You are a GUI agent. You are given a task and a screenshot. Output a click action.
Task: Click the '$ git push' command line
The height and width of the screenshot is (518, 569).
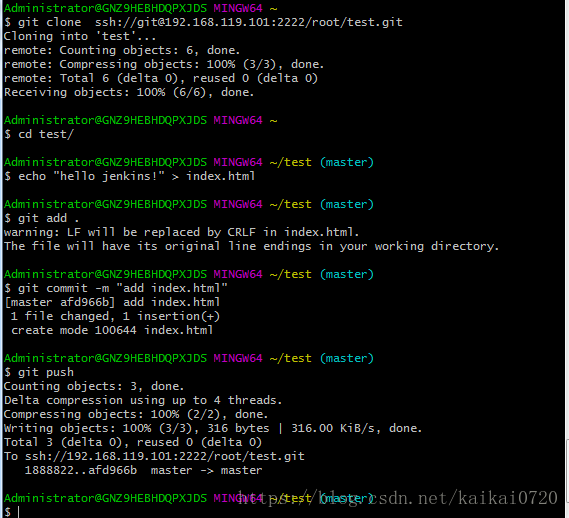point(39,372)
